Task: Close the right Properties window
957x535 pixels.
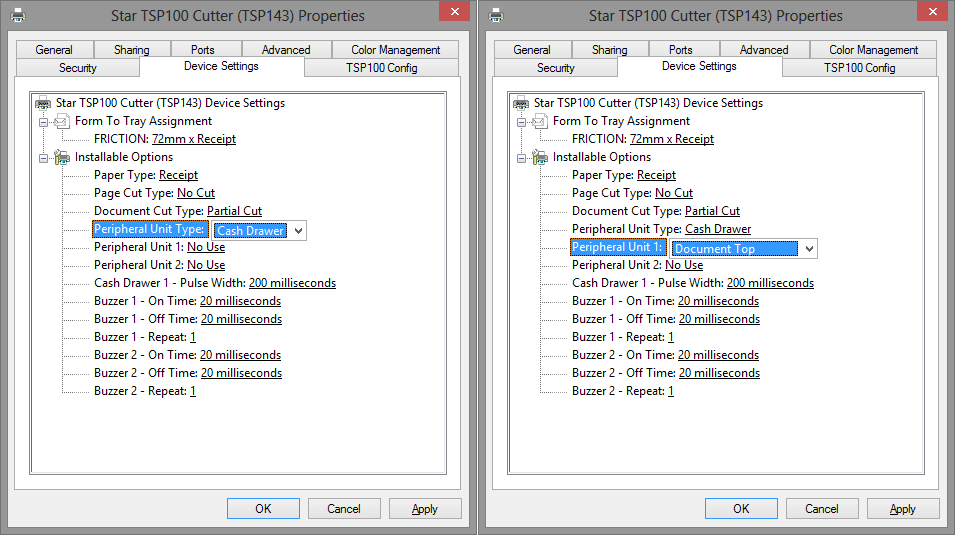Action: coord(933,12)
